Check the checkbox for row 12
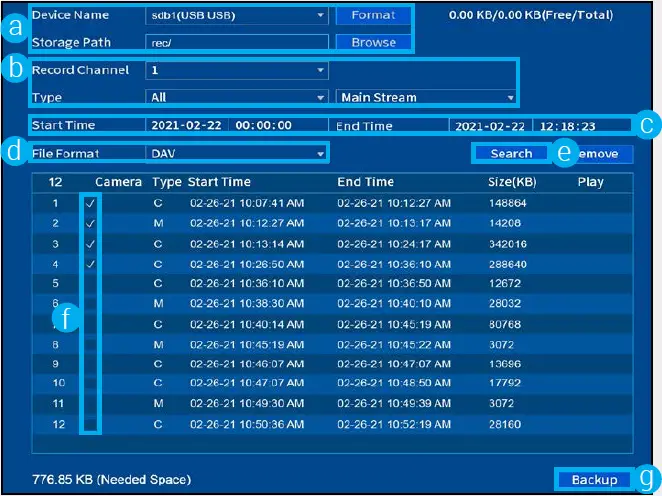The height and width of the screenshot is (496, 662). (x=90, y=424)
